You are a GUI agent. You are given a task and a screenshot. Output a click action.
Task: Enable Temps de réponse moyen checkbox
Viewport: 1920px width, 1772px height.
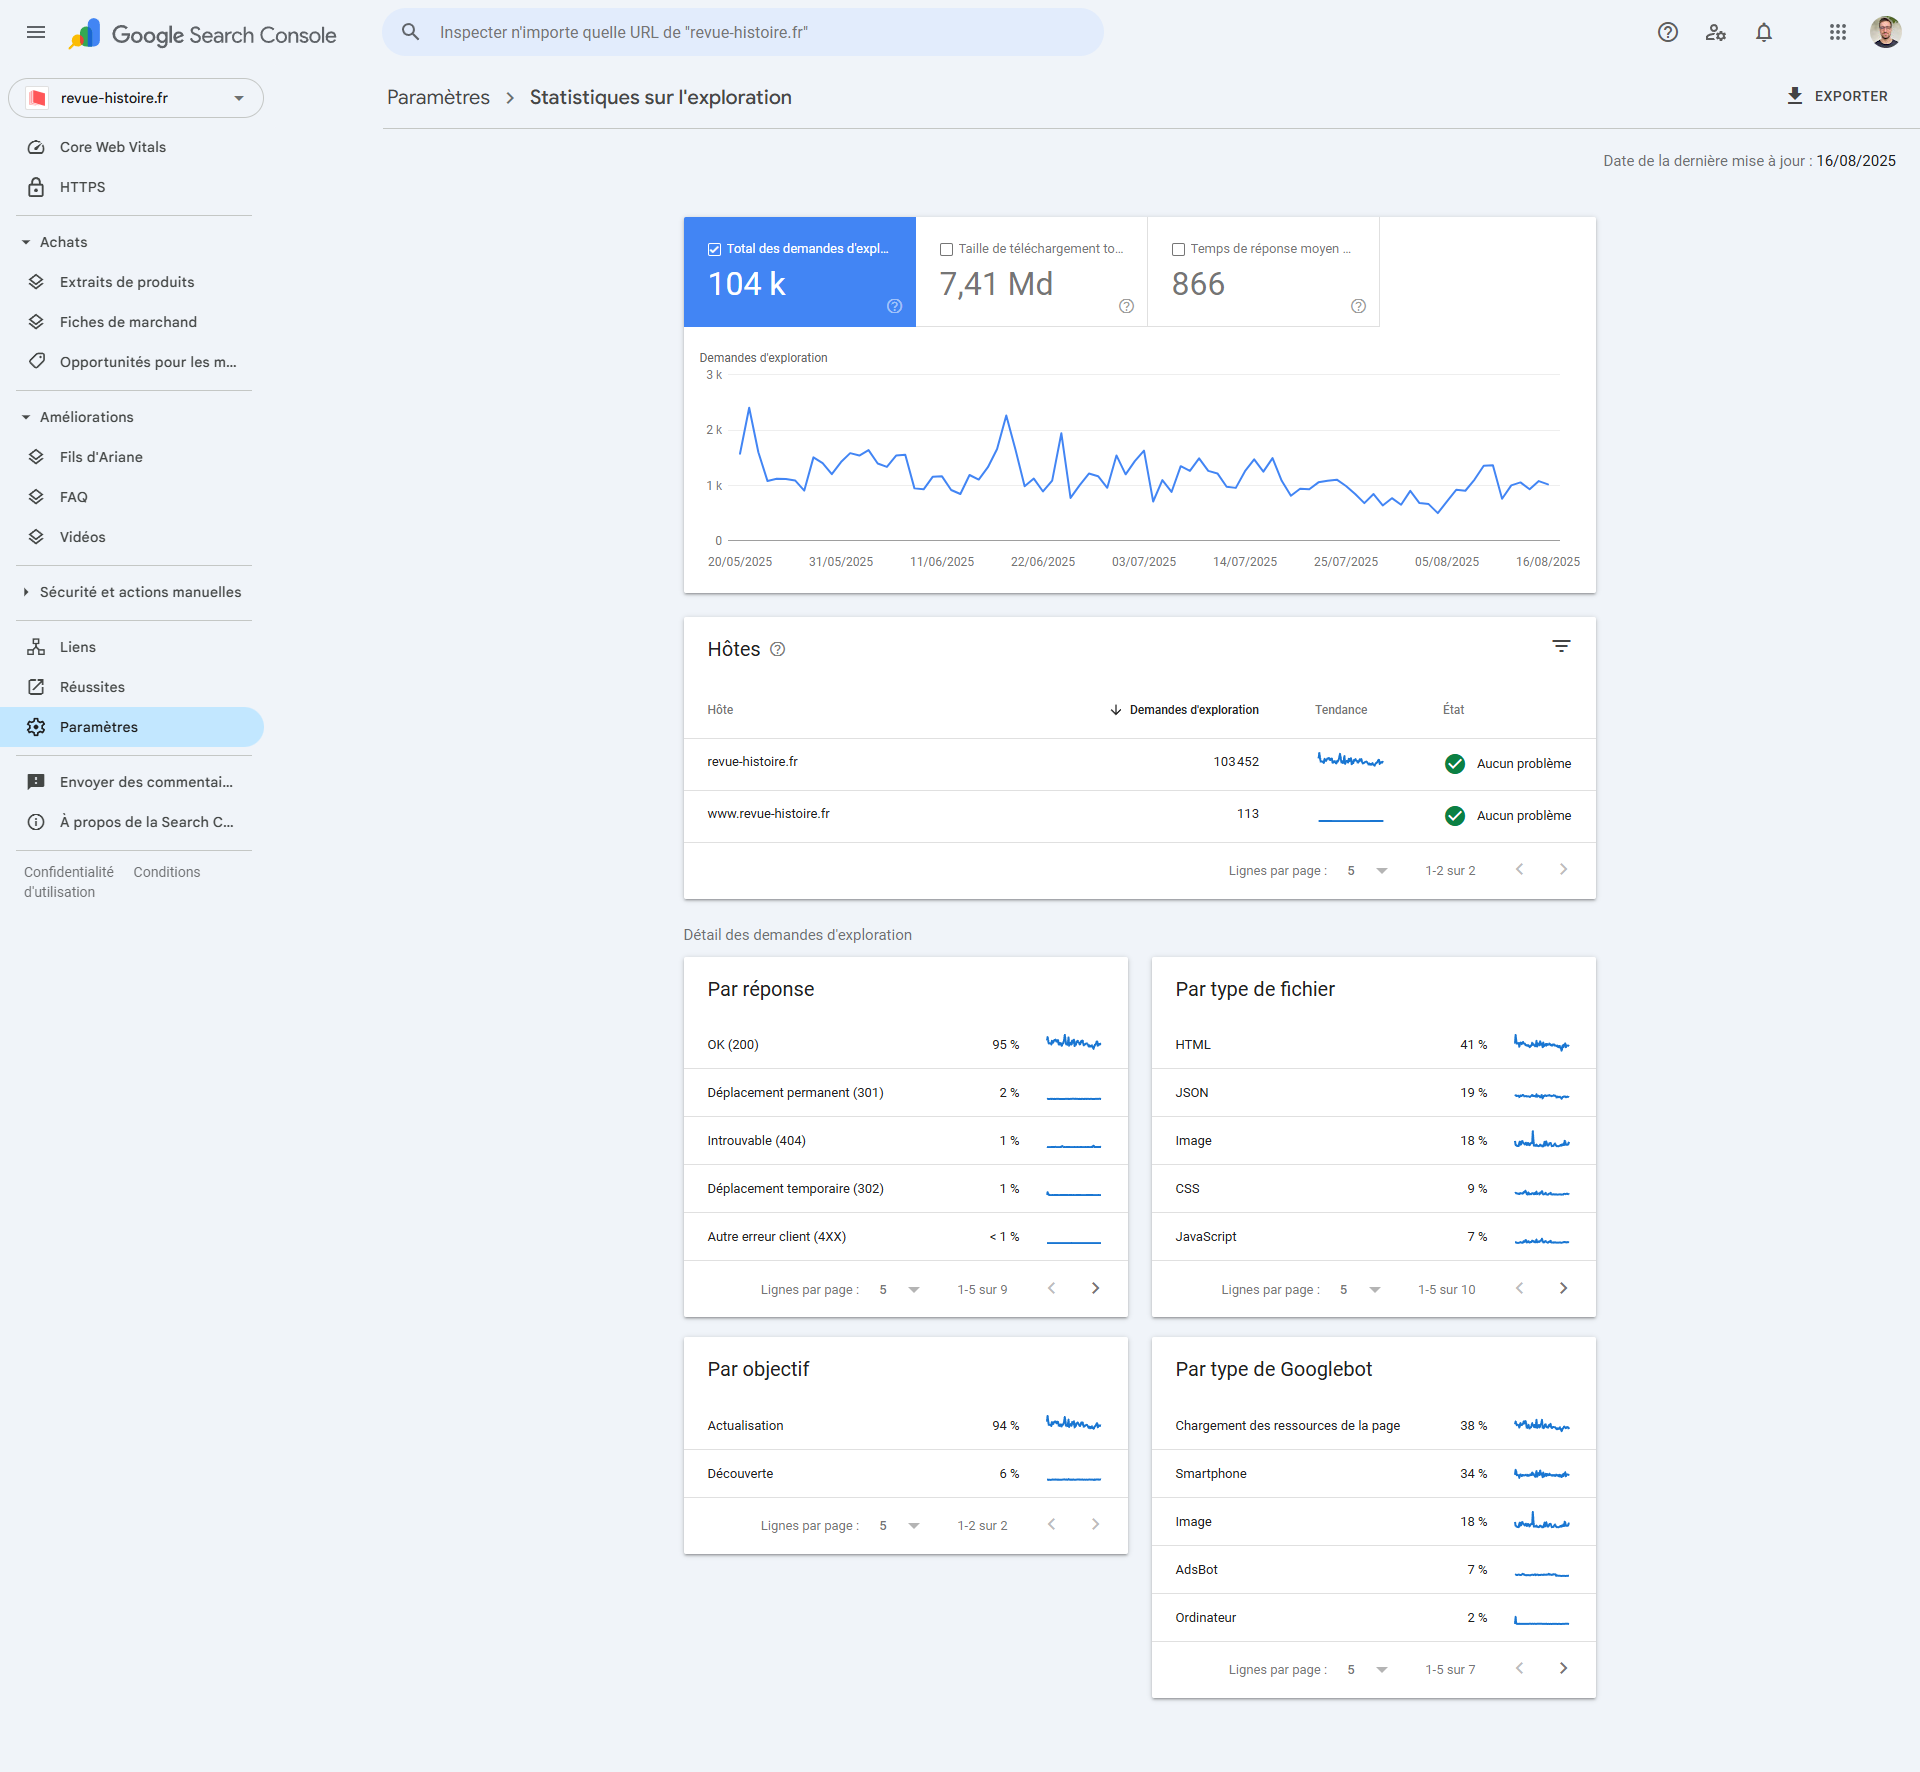click(x=1179, y=250)
